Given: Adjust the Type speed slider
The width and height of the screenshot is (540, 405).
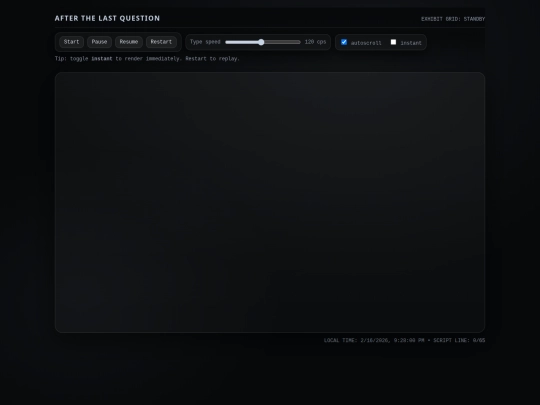Looking at the screenshot, I should point(263,42).
